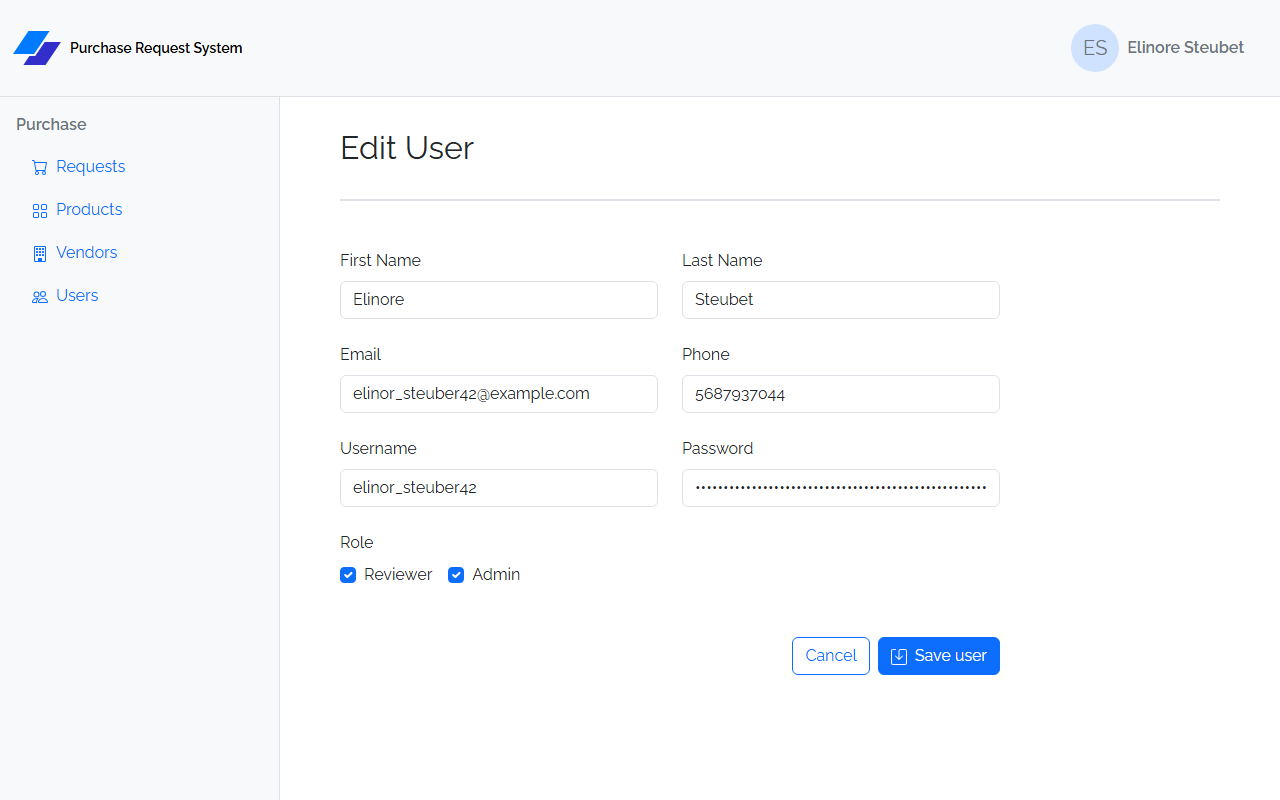
Task: Uncheck the Reviewer role checkbox
Action: pyautogui.click(x=348, y=575)
